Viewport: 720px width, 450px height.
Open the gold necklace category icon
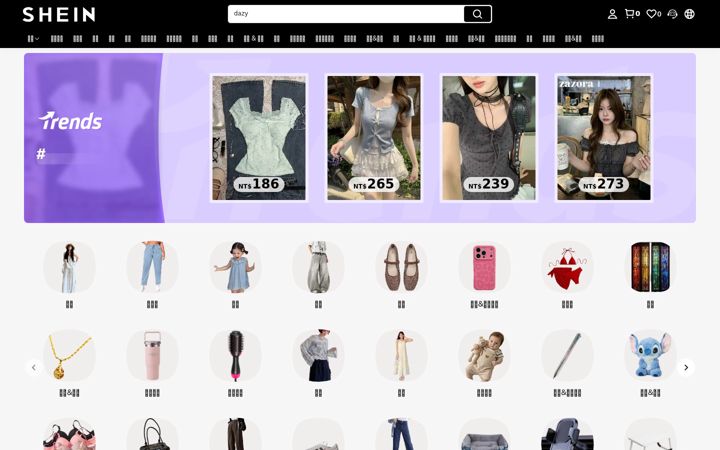(69, 355)
